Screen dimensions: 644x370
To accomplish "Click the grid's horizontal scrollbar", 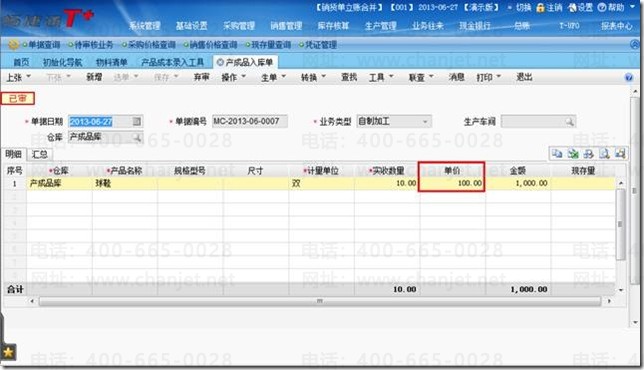I will point(320,301).
